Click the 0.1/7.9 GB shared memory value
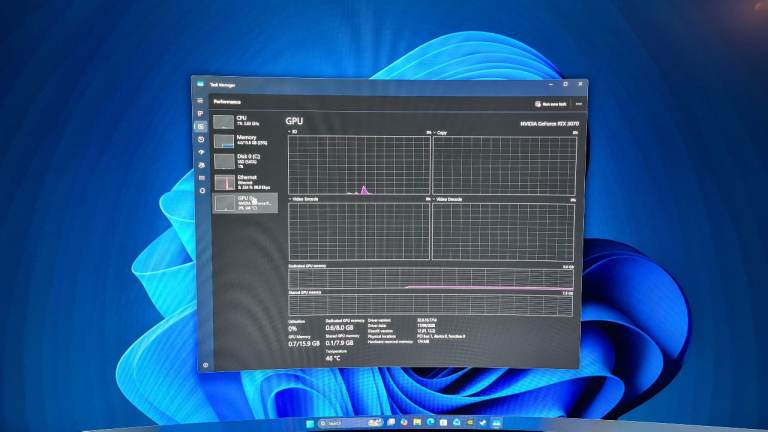The image size is (768, 432). pos(339,343)
